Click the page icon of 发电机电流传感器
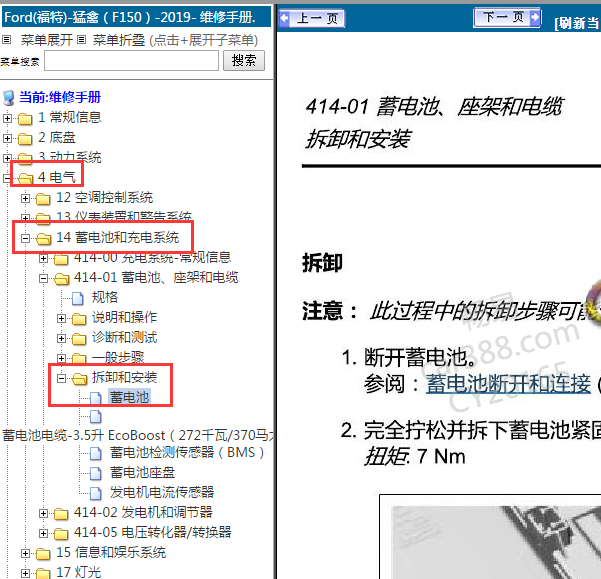 (96, 494)
